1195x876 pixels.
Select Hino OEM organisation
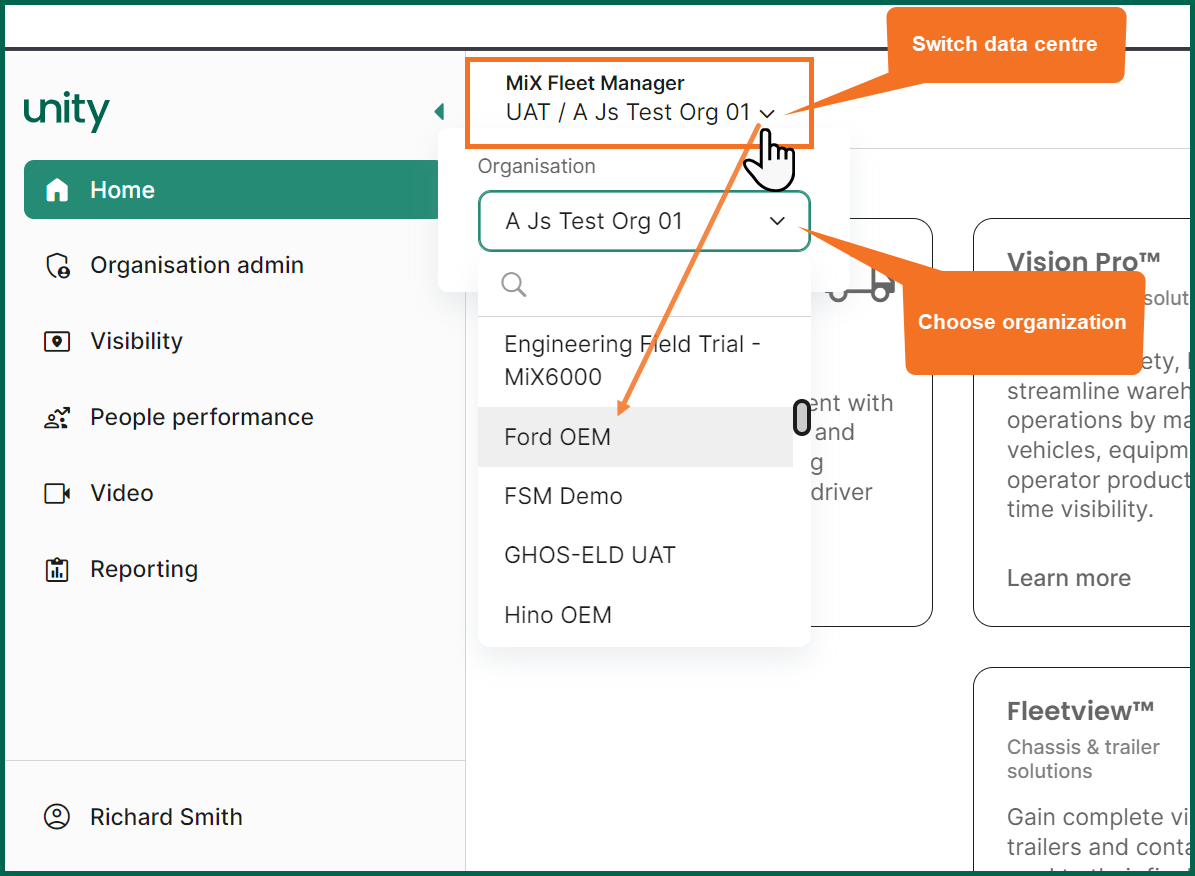click(x=636, y=615)
